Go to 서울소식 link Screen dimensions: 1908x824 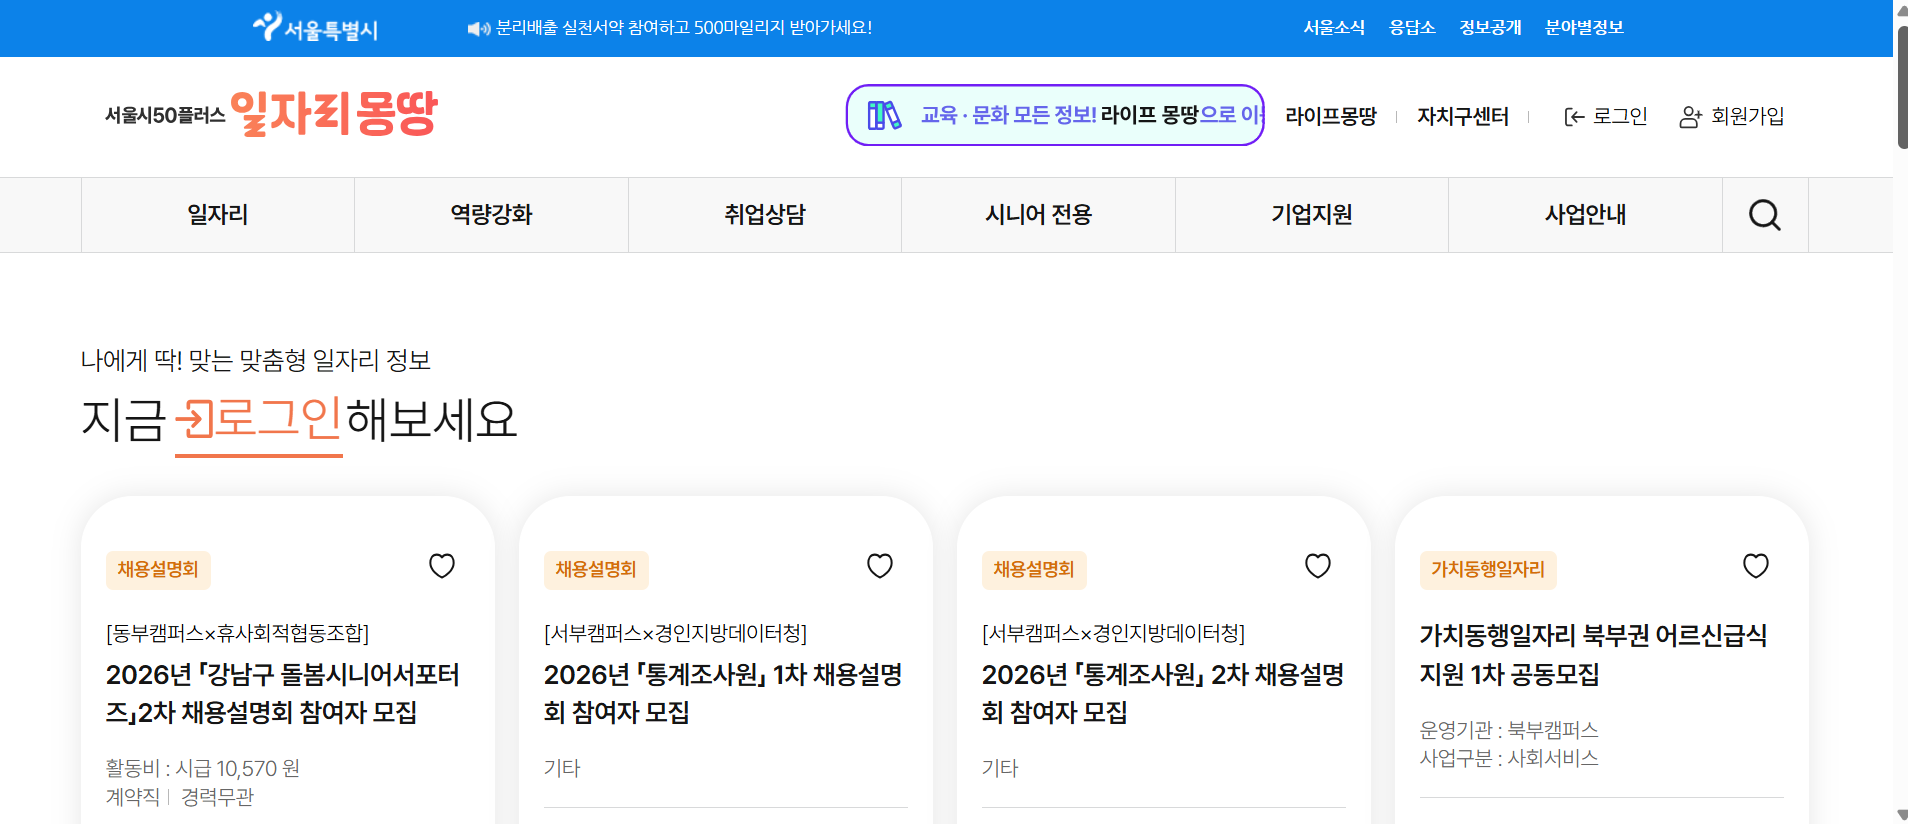click(x=1334, y=28)
